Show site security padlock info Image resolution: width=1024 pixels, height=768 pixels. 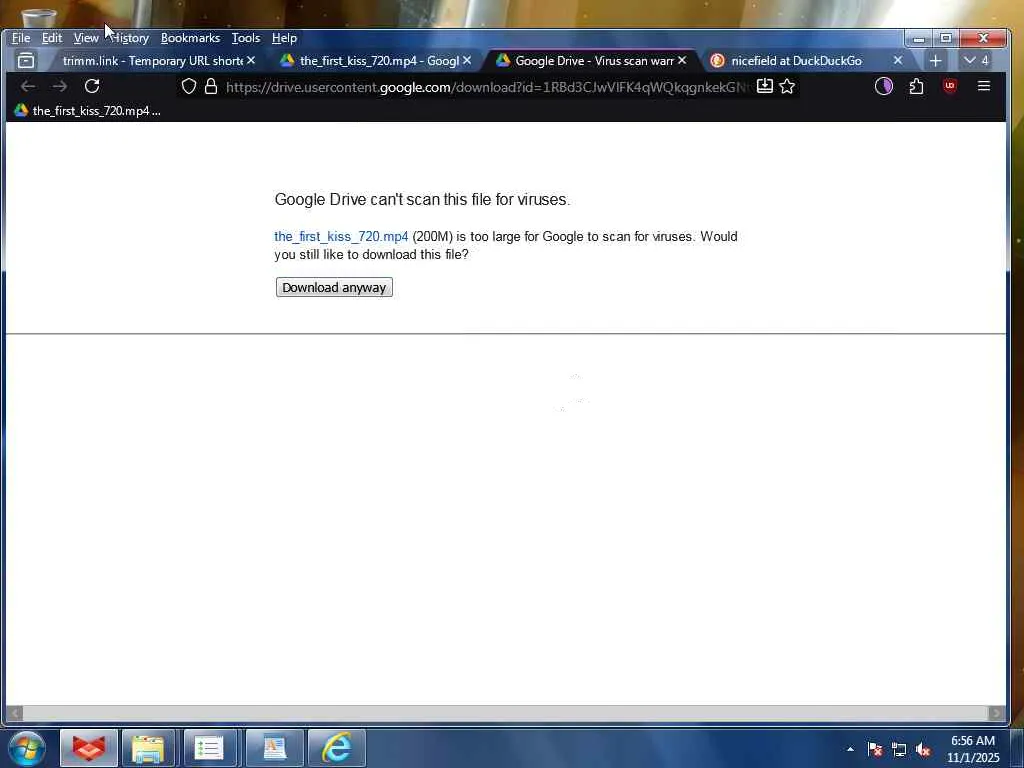pyautogui.click(x=211, y=86)
